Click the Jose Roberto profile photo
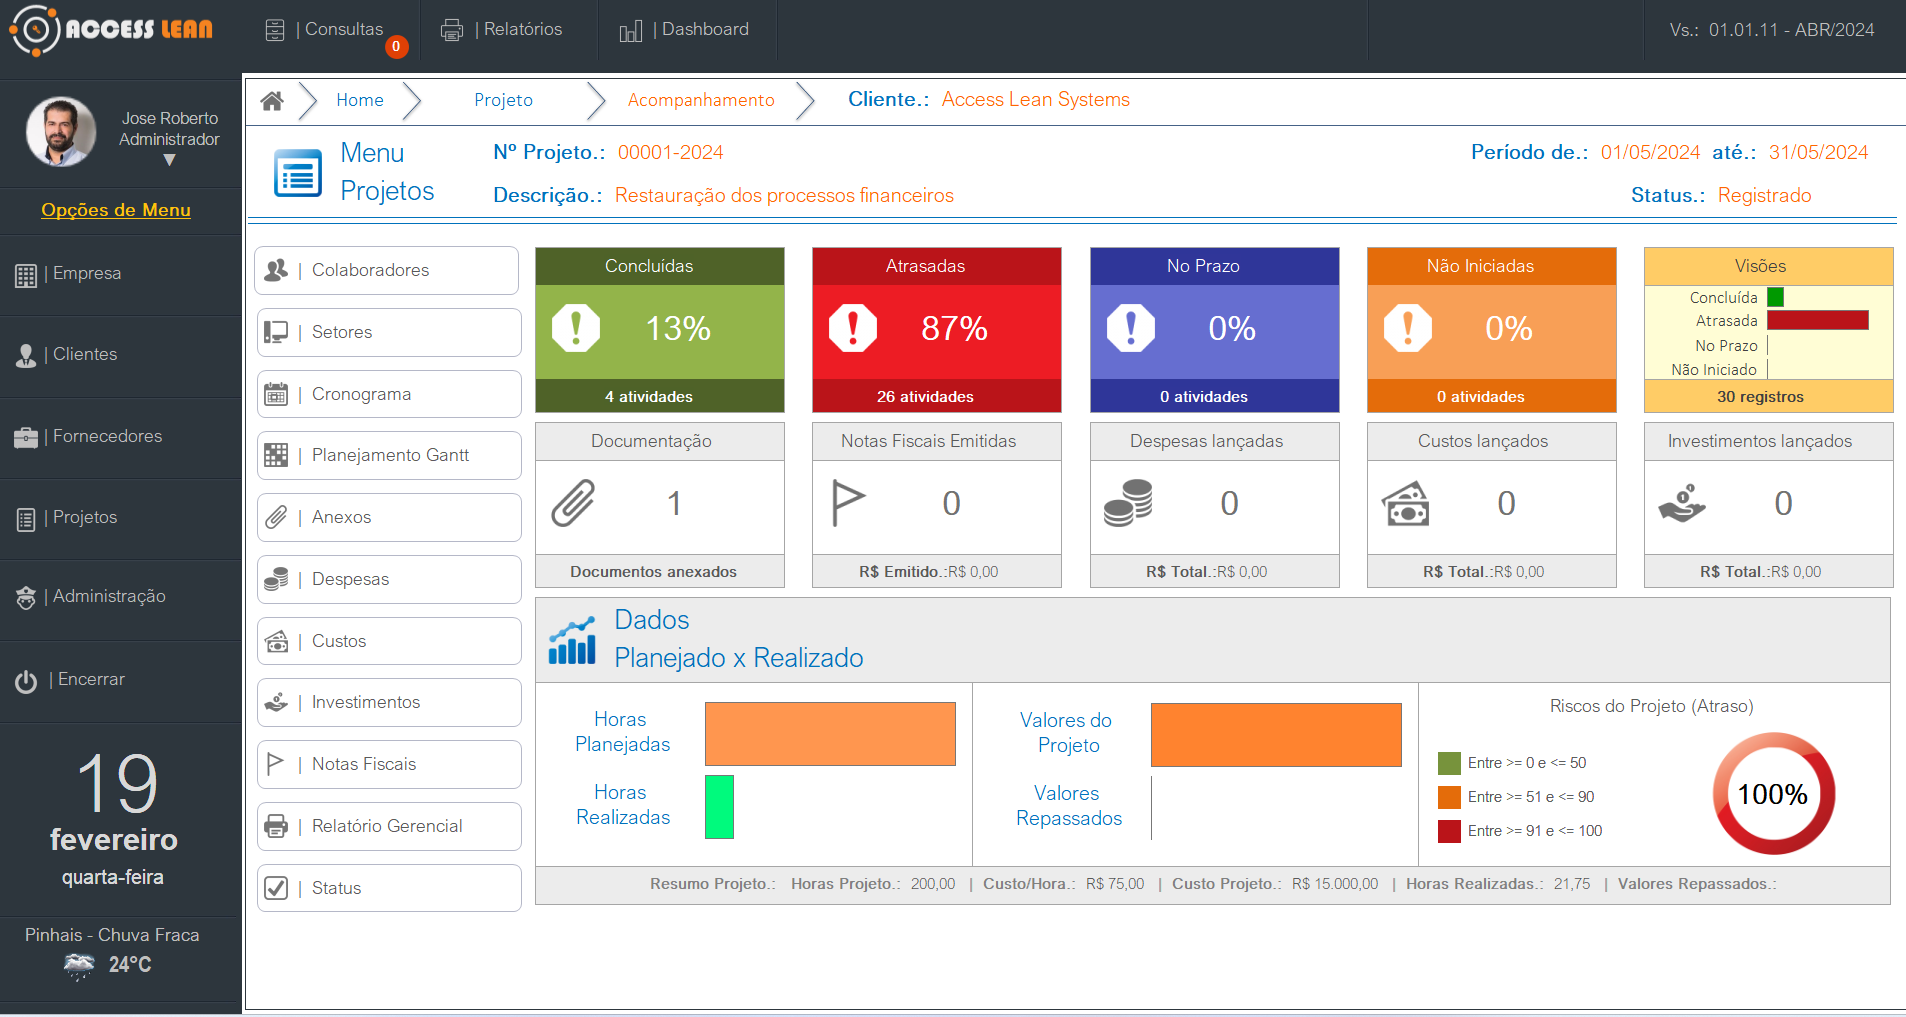This screenshot has height=1017, width=1906. click(61, 131)
